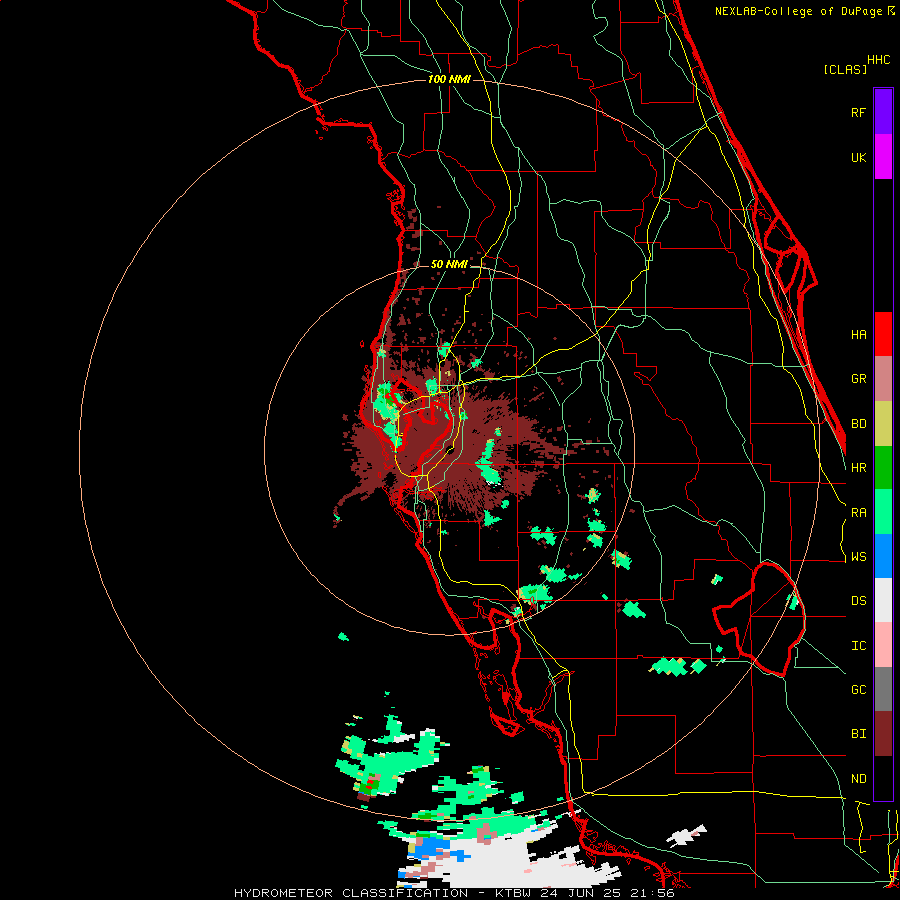Screen dimensions: 900x900
Task: Select the HA legend label
Action: [x=858, y=335]
